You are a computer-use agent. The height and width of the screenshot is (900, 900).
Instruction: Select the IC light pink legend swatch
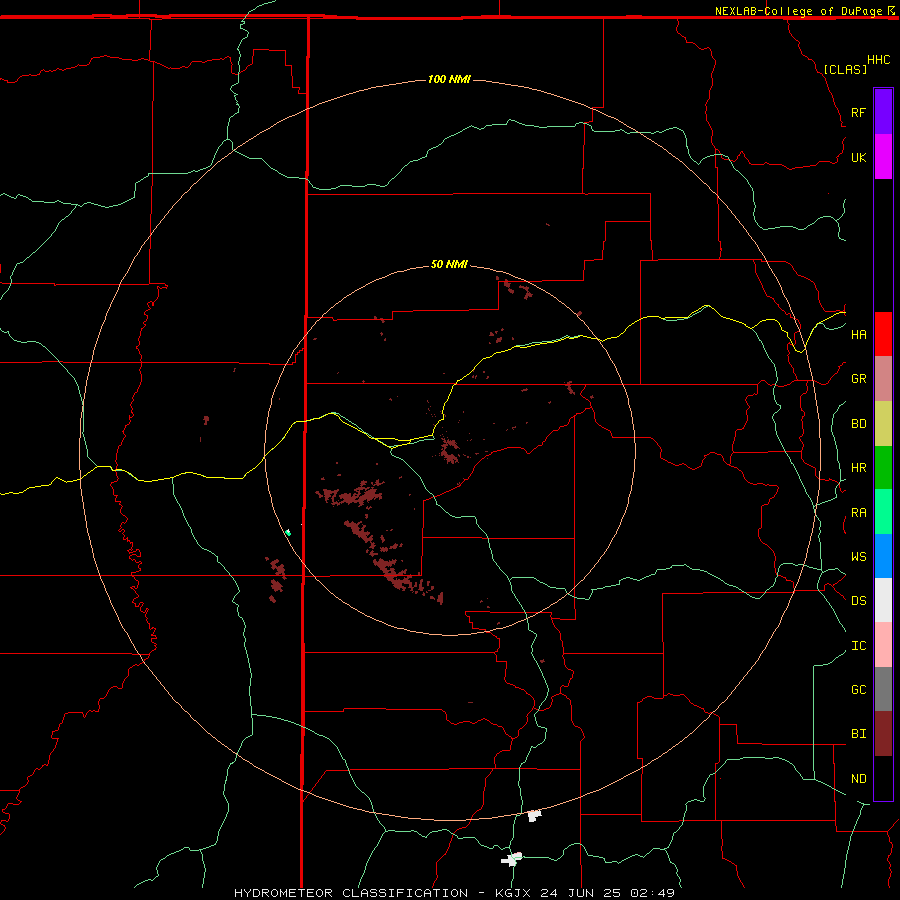click(x=883, y=645)
